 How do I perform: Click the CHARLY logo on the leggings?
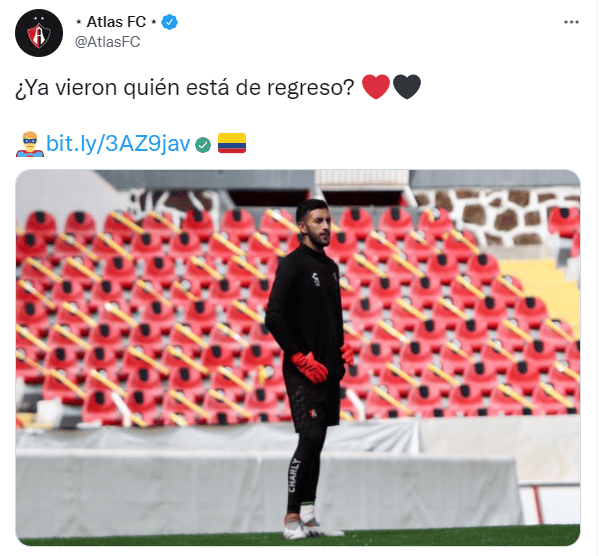pos(294,475)
